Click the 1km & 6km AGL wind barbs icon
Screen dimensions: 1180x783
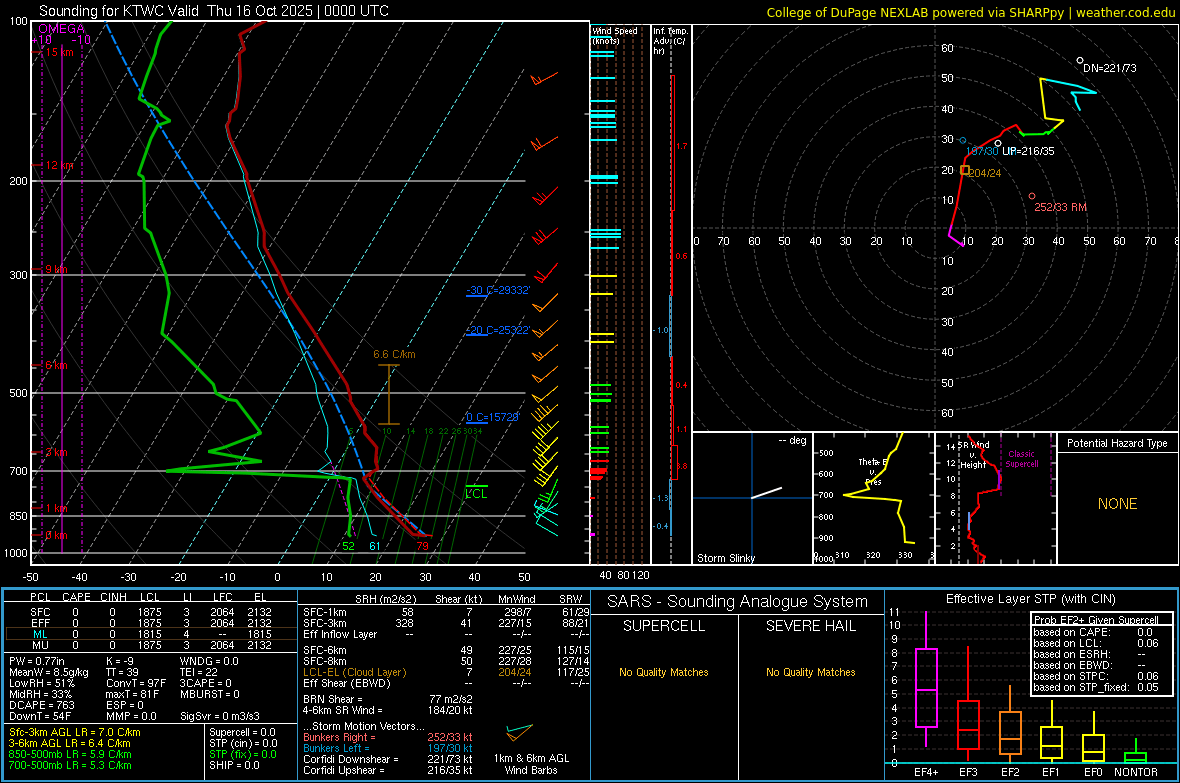click(519, 732)
